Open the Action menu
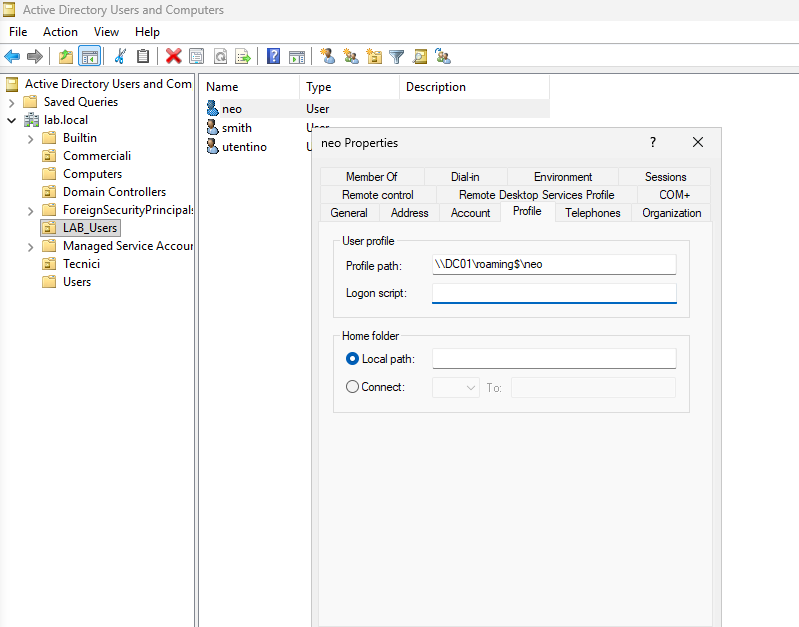Image resolution: width=799 pixels, height=627 pixels. (x=60, y=32)
